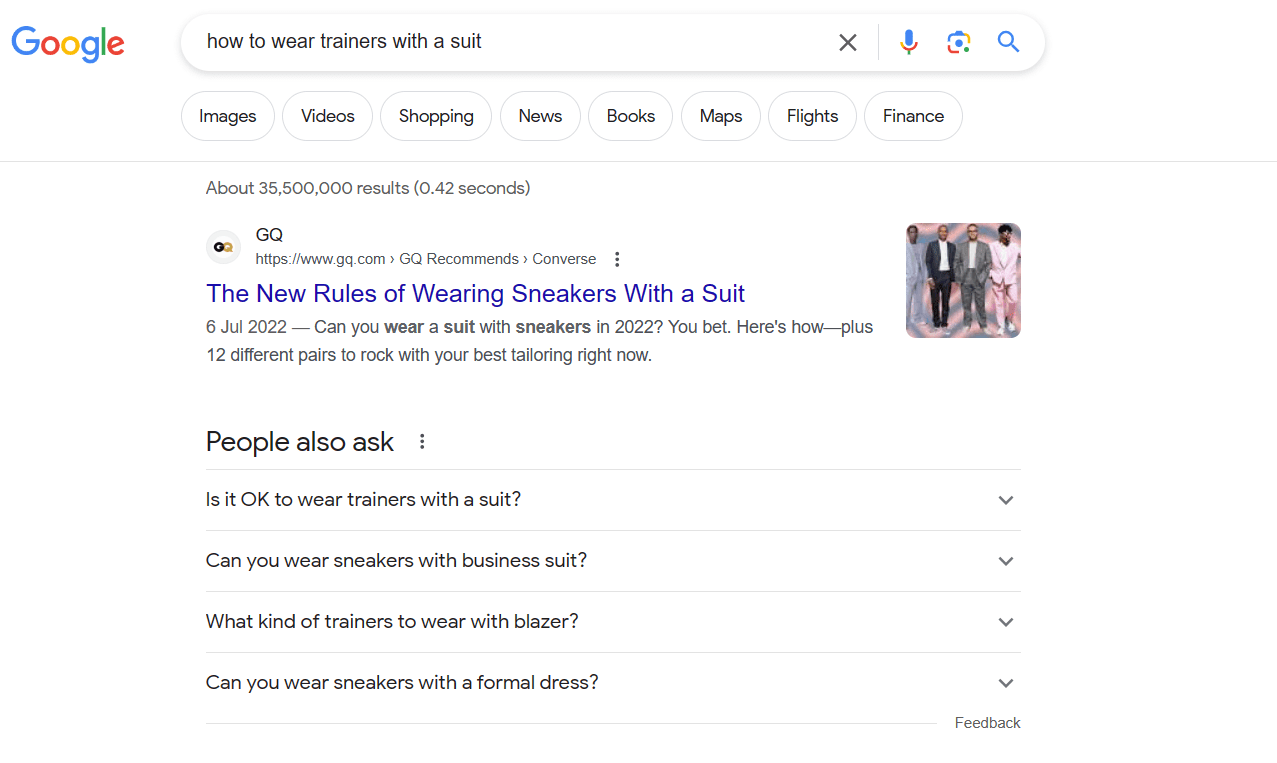Click the GQ site name
Screen dimensions: 1277x763
269,235
